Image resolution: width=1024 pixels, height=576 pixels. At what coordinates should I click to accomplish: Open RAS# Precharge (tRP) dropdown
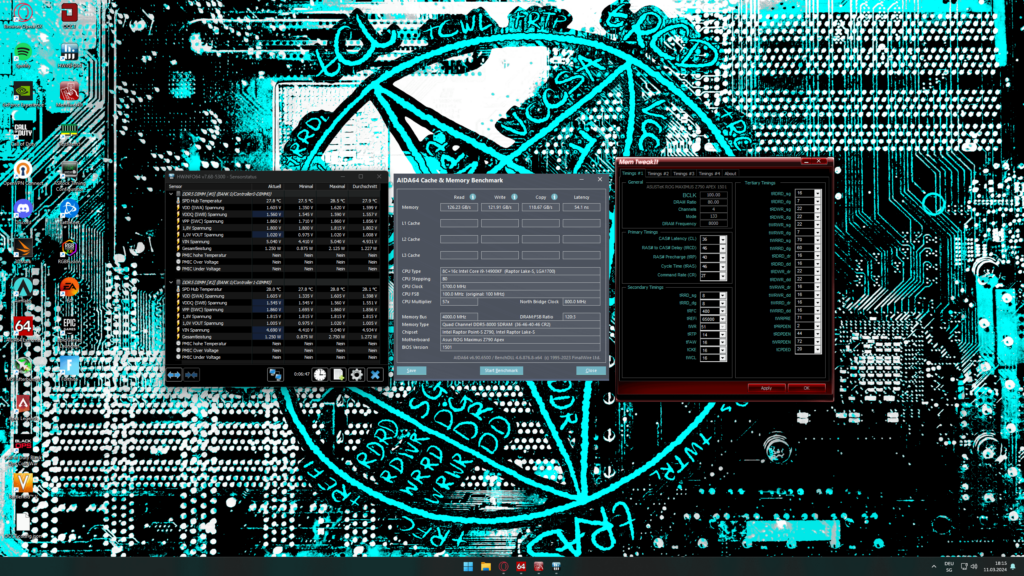tap(723, 257)
